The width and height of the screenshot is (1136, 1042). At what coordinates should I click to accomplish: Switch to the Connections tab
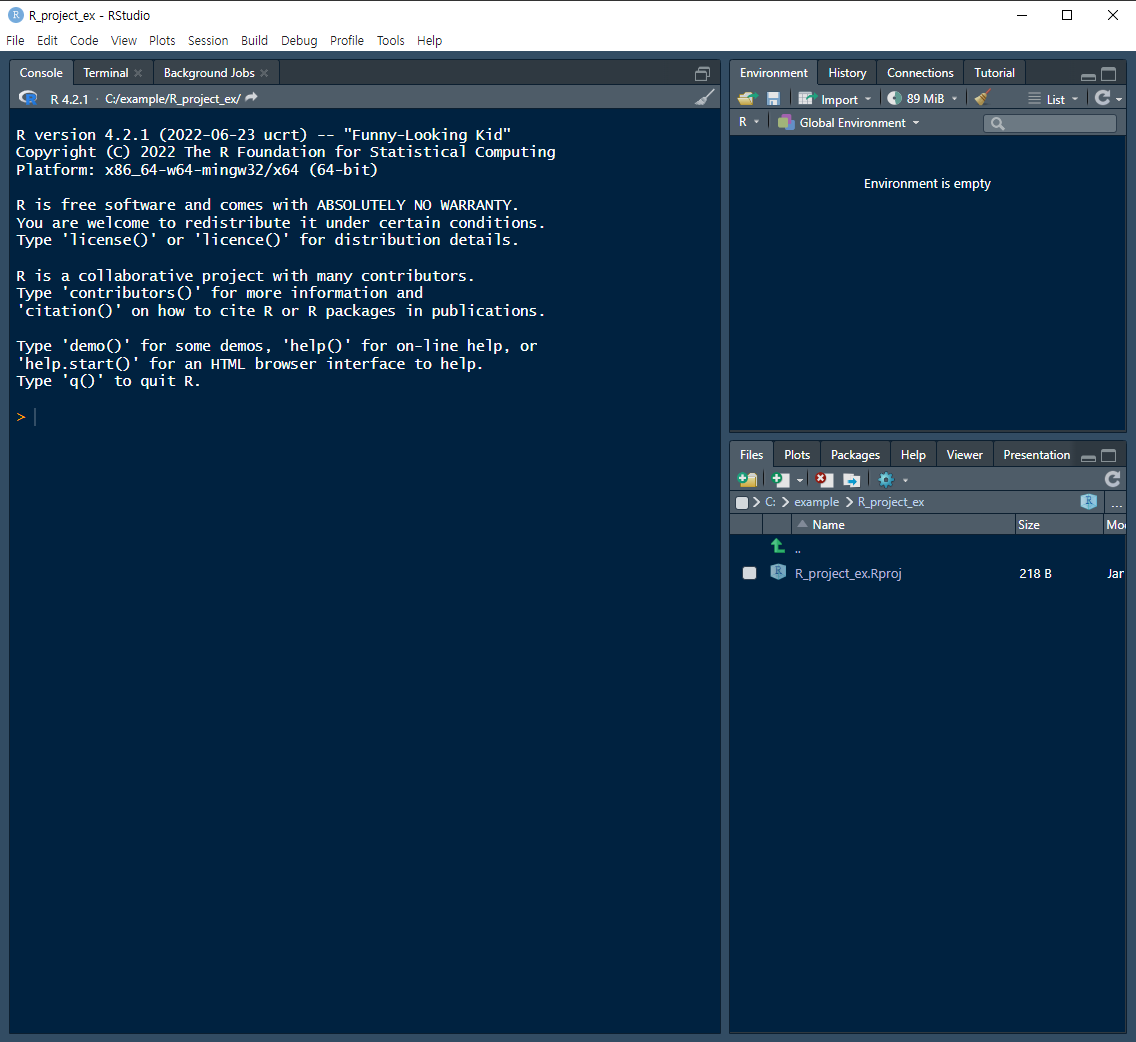point(920,73)
